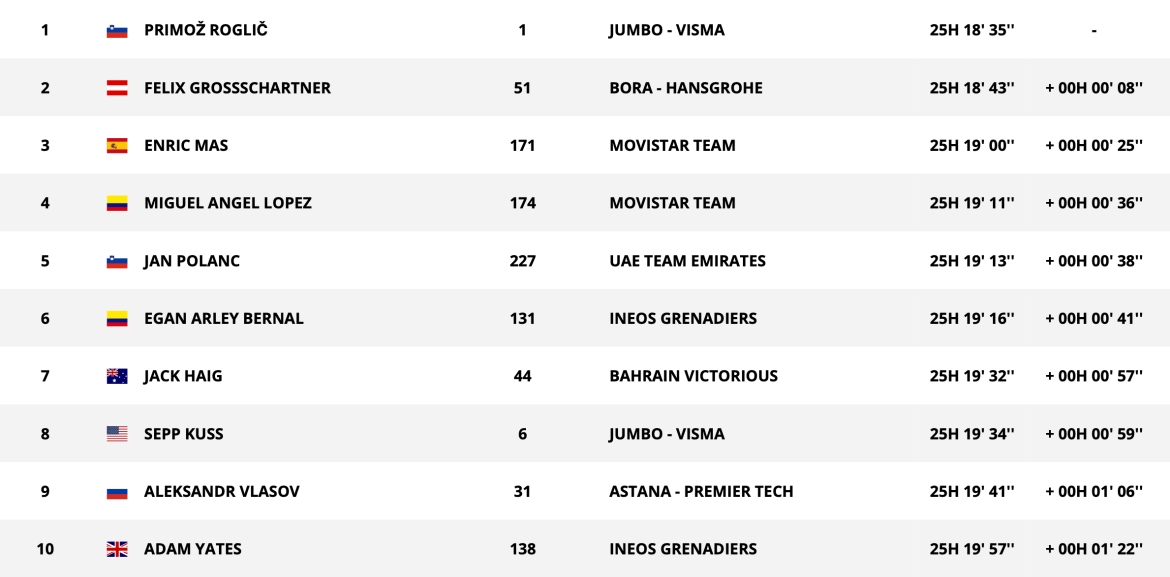Click Enric Mas's time 25H 19' 00''
The height and width of the screenshot is (577, 1170).
972,146
